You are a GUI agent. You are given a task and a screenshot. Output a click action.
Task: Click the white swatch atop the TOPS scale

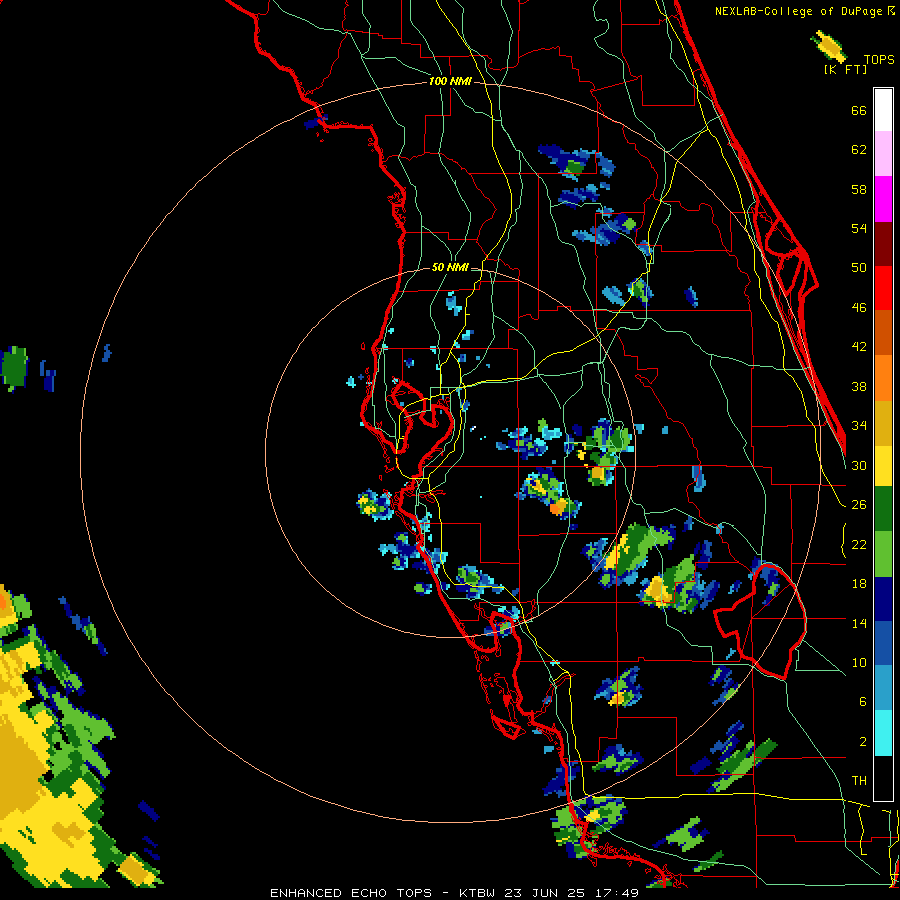pos(883,110)
